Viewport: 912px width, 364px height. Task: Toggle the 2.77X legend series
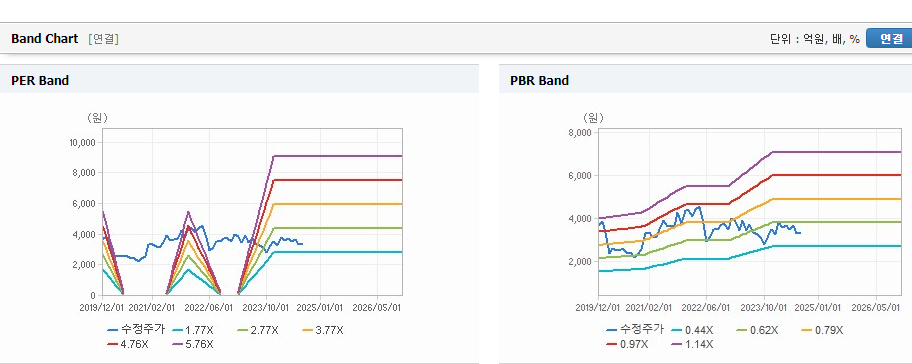(258, 330)
